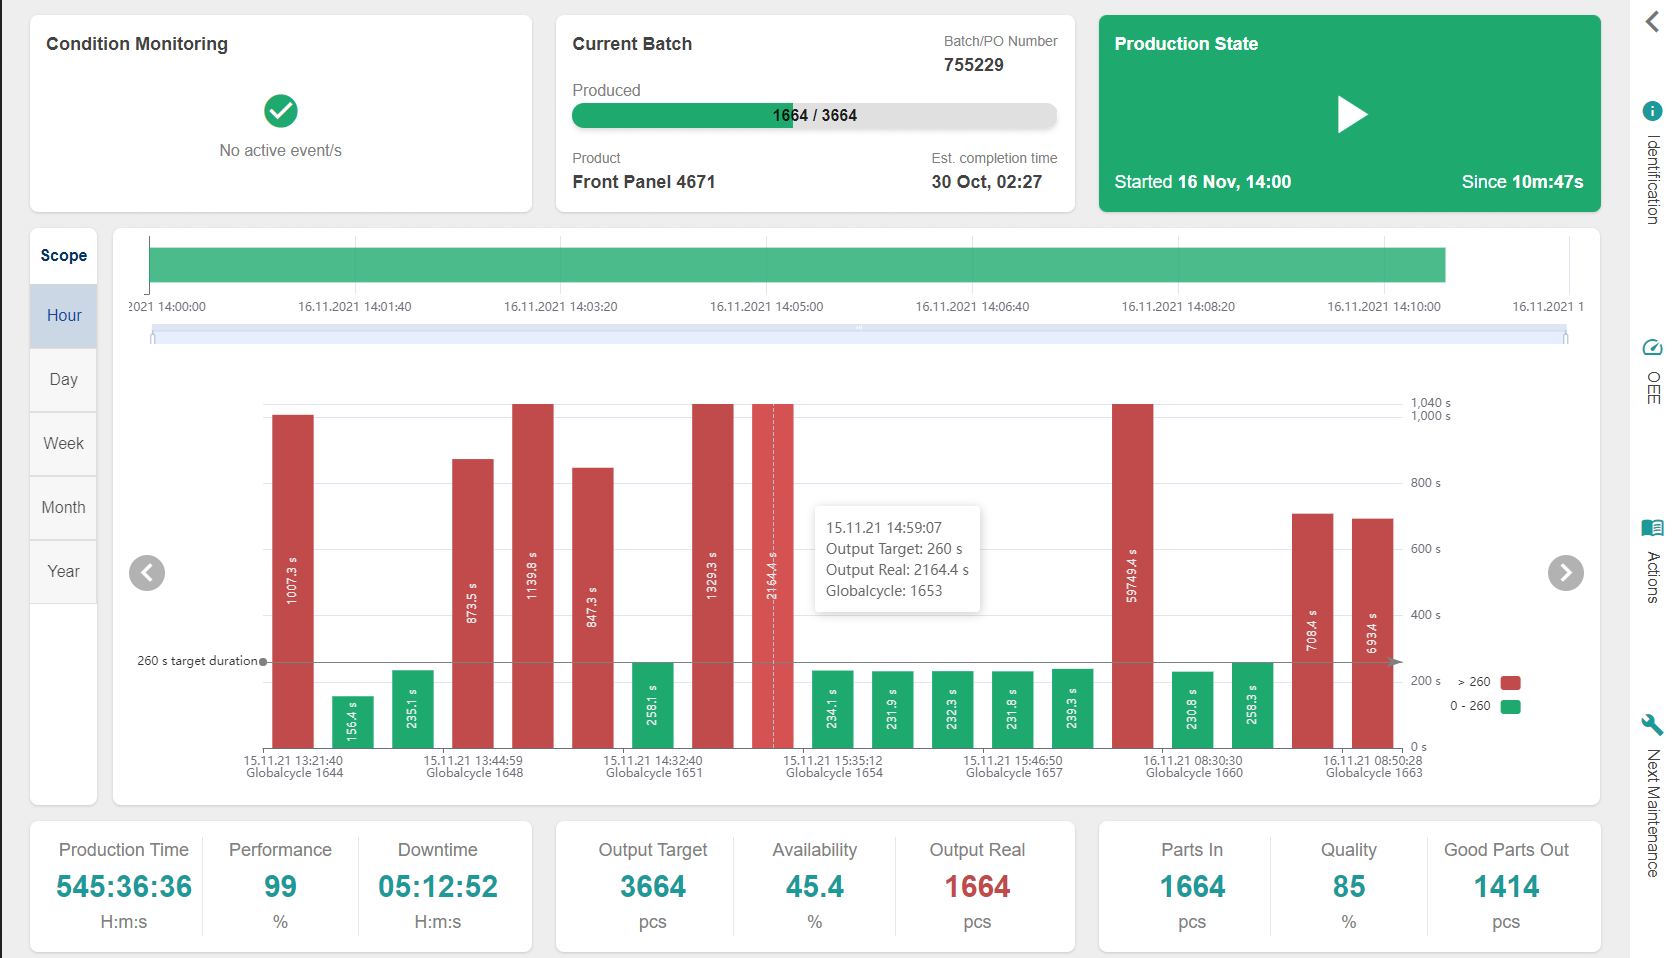Image resolution: width=1672 pixels, height=958 pixels.
Task: Switch to the Month scope view
Action: click(63, 507)
